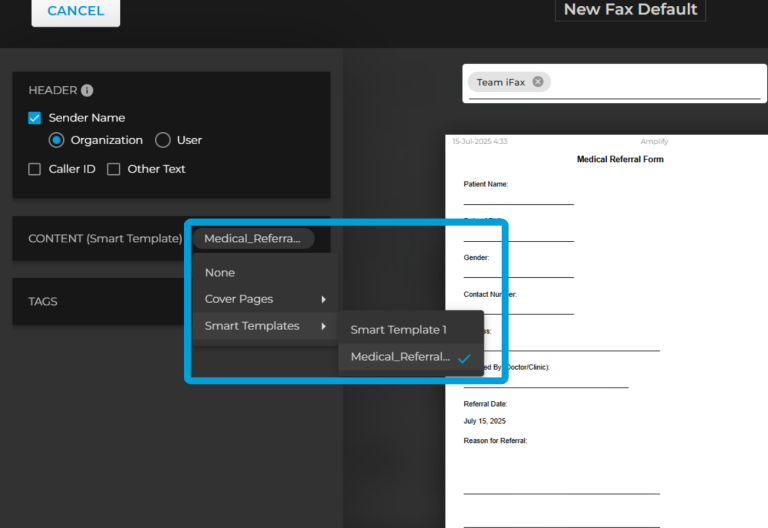Expand Smart Templates submenu arrow

coord(323,326)
